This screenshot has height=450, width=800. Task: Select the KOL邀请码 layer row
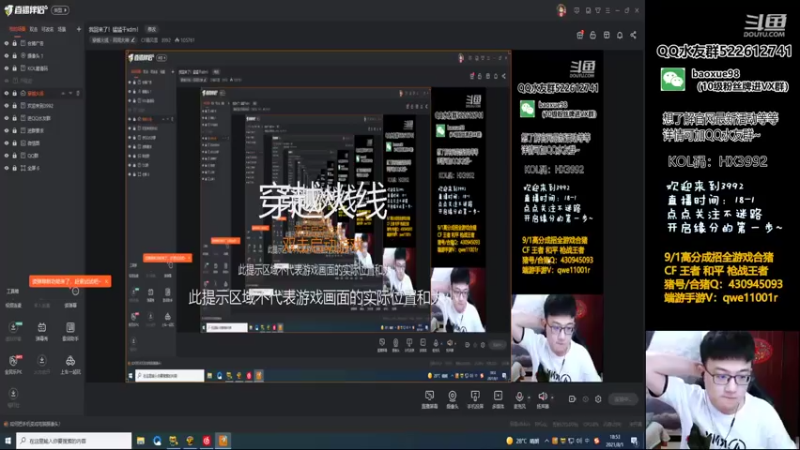(x=42, y=68)
